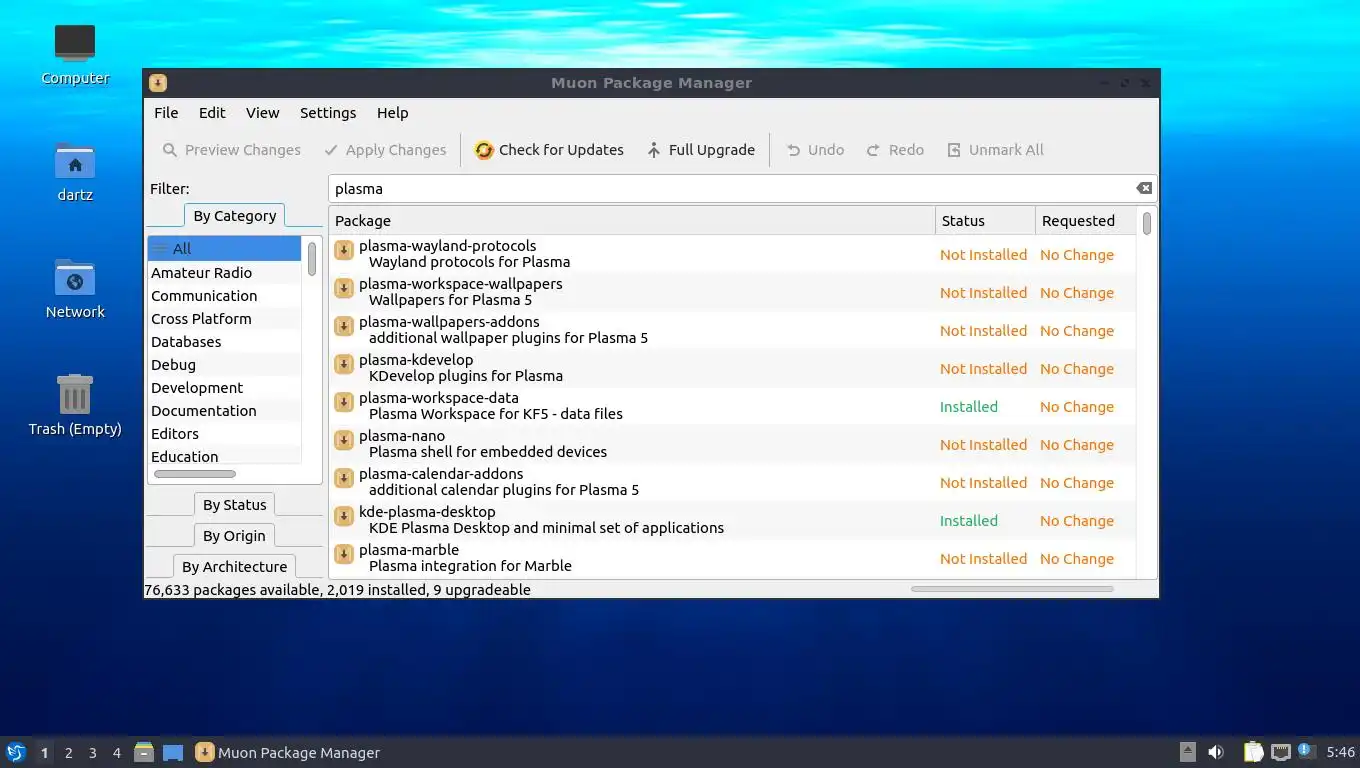Select the Communication category
1360x768 pixels.
[224, 296]
